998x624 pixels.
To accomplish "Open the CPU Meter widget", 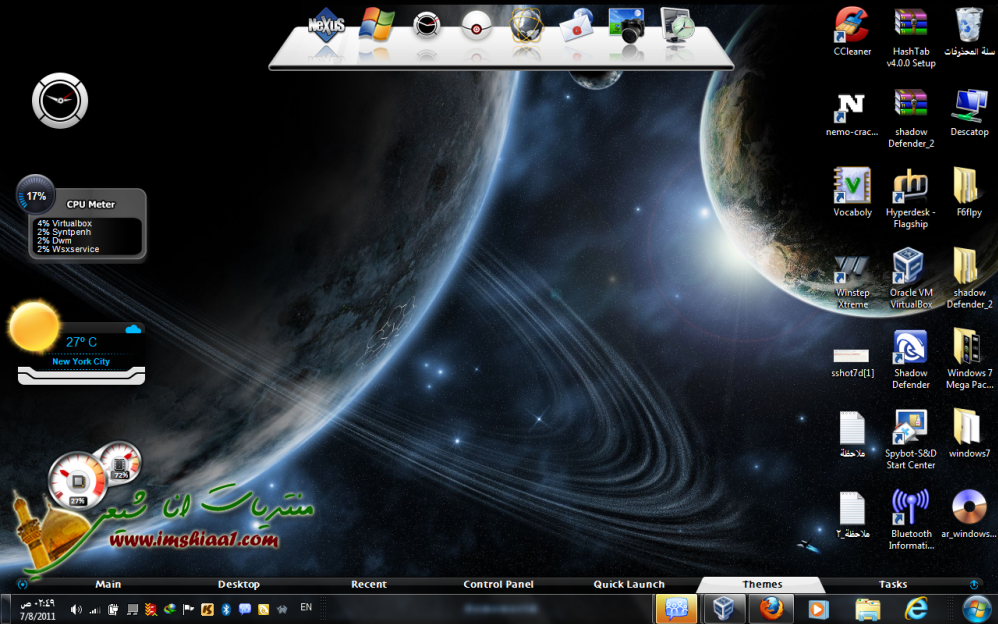I will point(81,217).
